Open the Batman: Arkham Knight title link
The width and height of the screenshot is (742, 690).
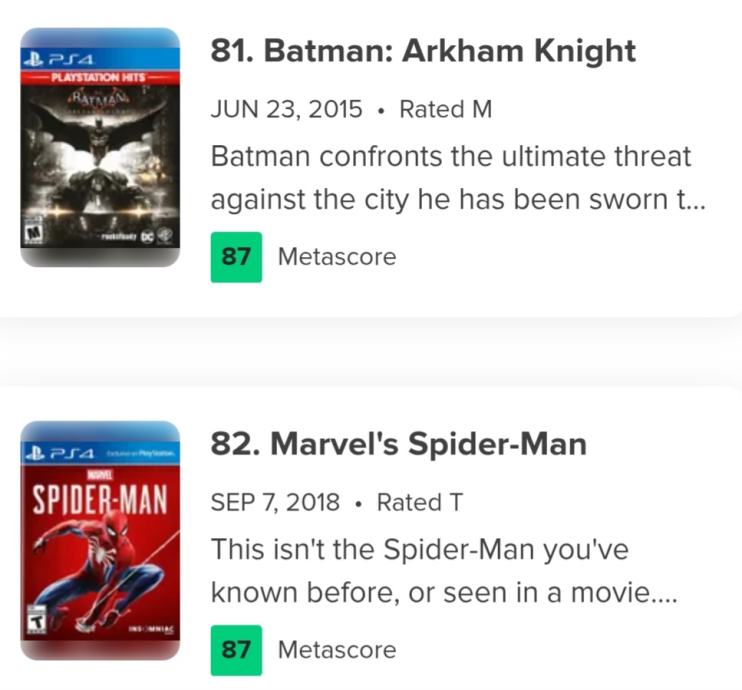423,51
